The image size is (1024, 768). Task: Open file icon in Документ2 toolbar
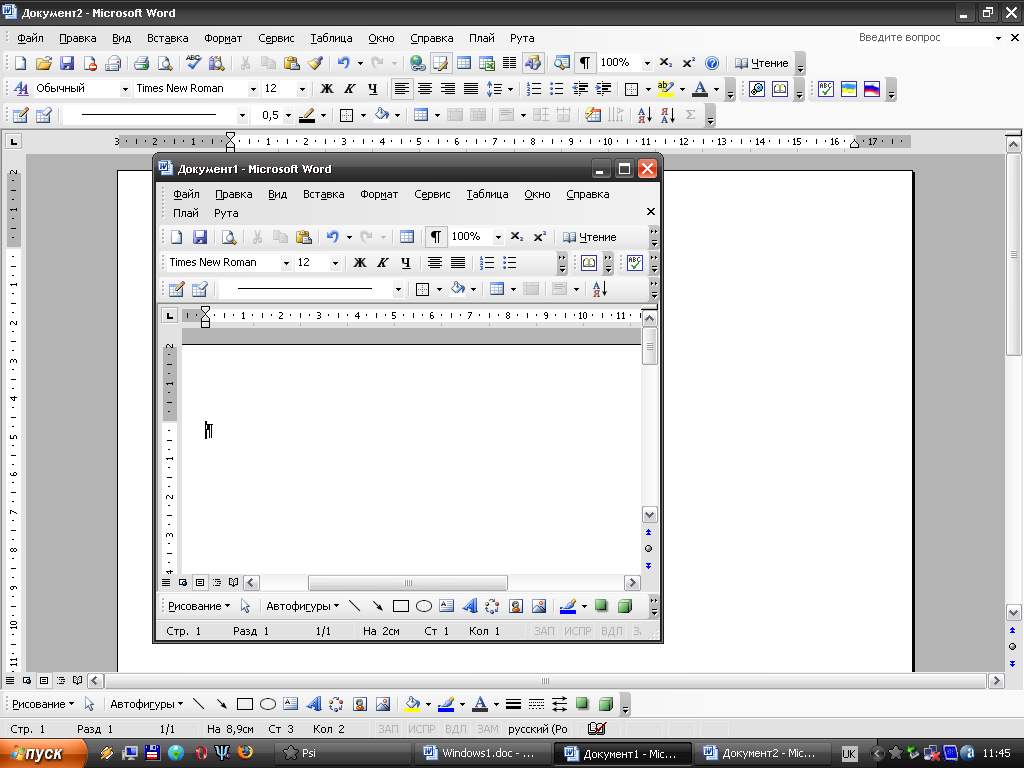coord(44,63)
